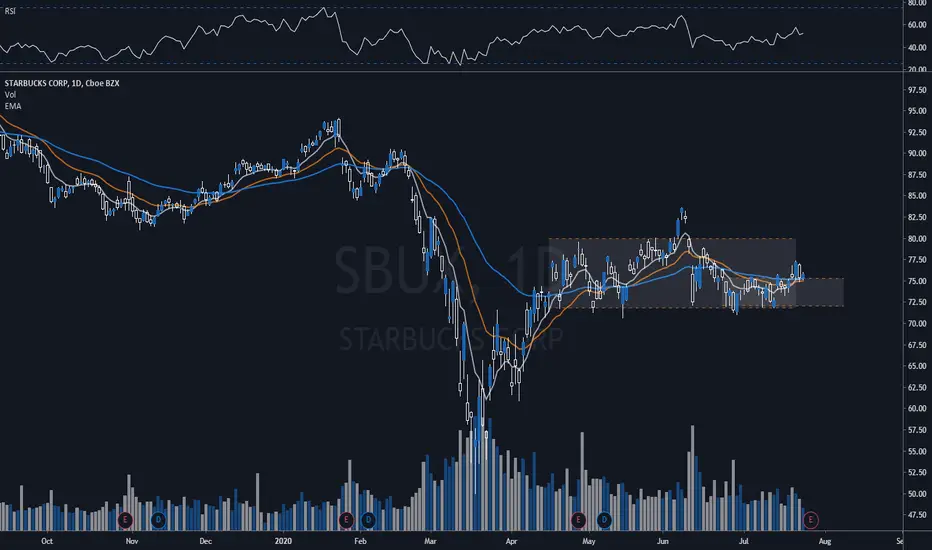Click the Aug label on time axis
Screen dimensions: 932x550
(x=825, y=541)
